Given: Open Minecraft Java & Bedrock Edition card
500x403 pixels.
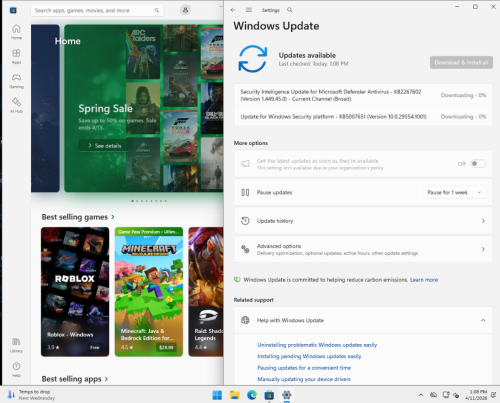Looking at the screenshot, I should (149, 292).
